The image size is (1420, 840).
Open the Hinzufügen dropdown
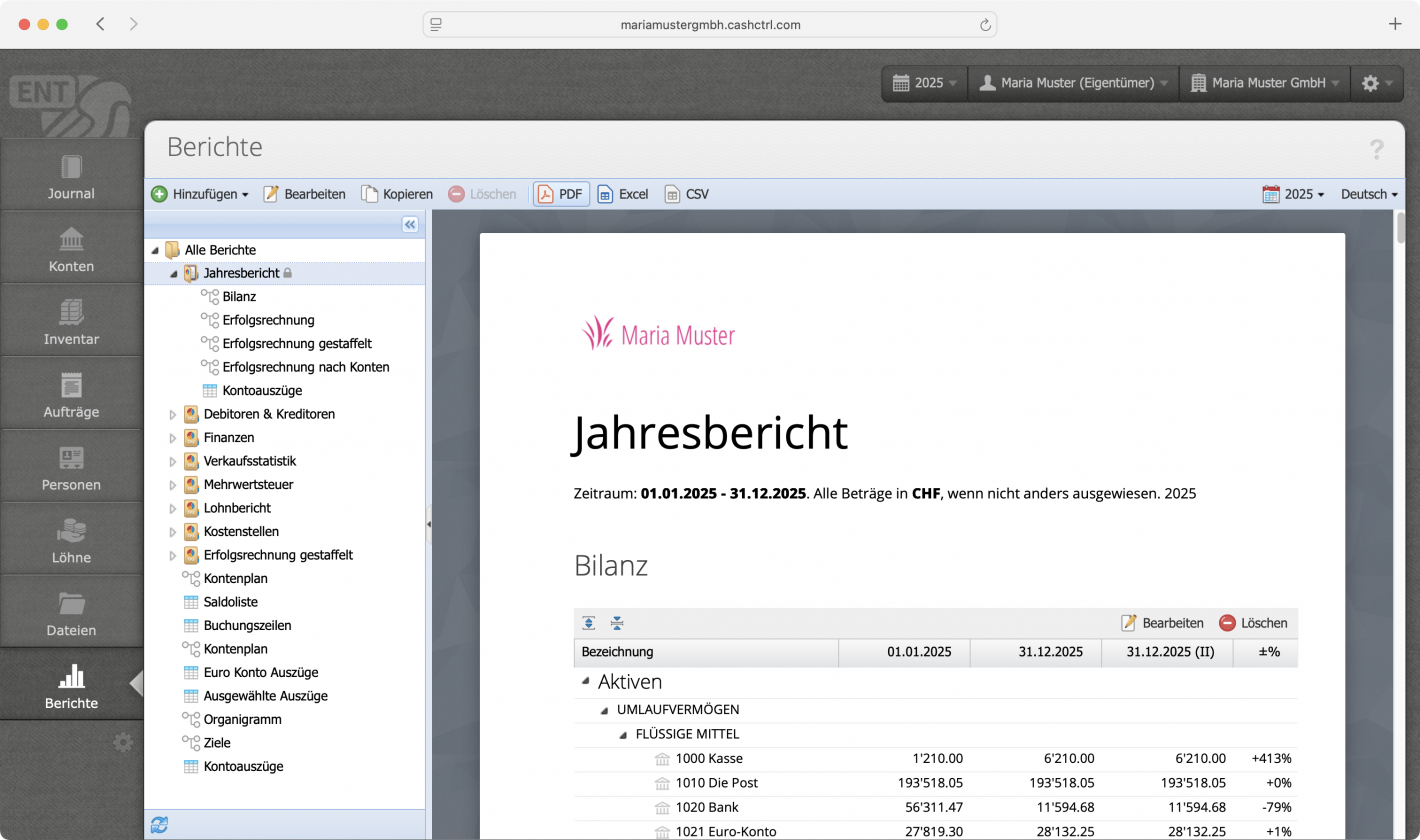(x=200, y=194)
